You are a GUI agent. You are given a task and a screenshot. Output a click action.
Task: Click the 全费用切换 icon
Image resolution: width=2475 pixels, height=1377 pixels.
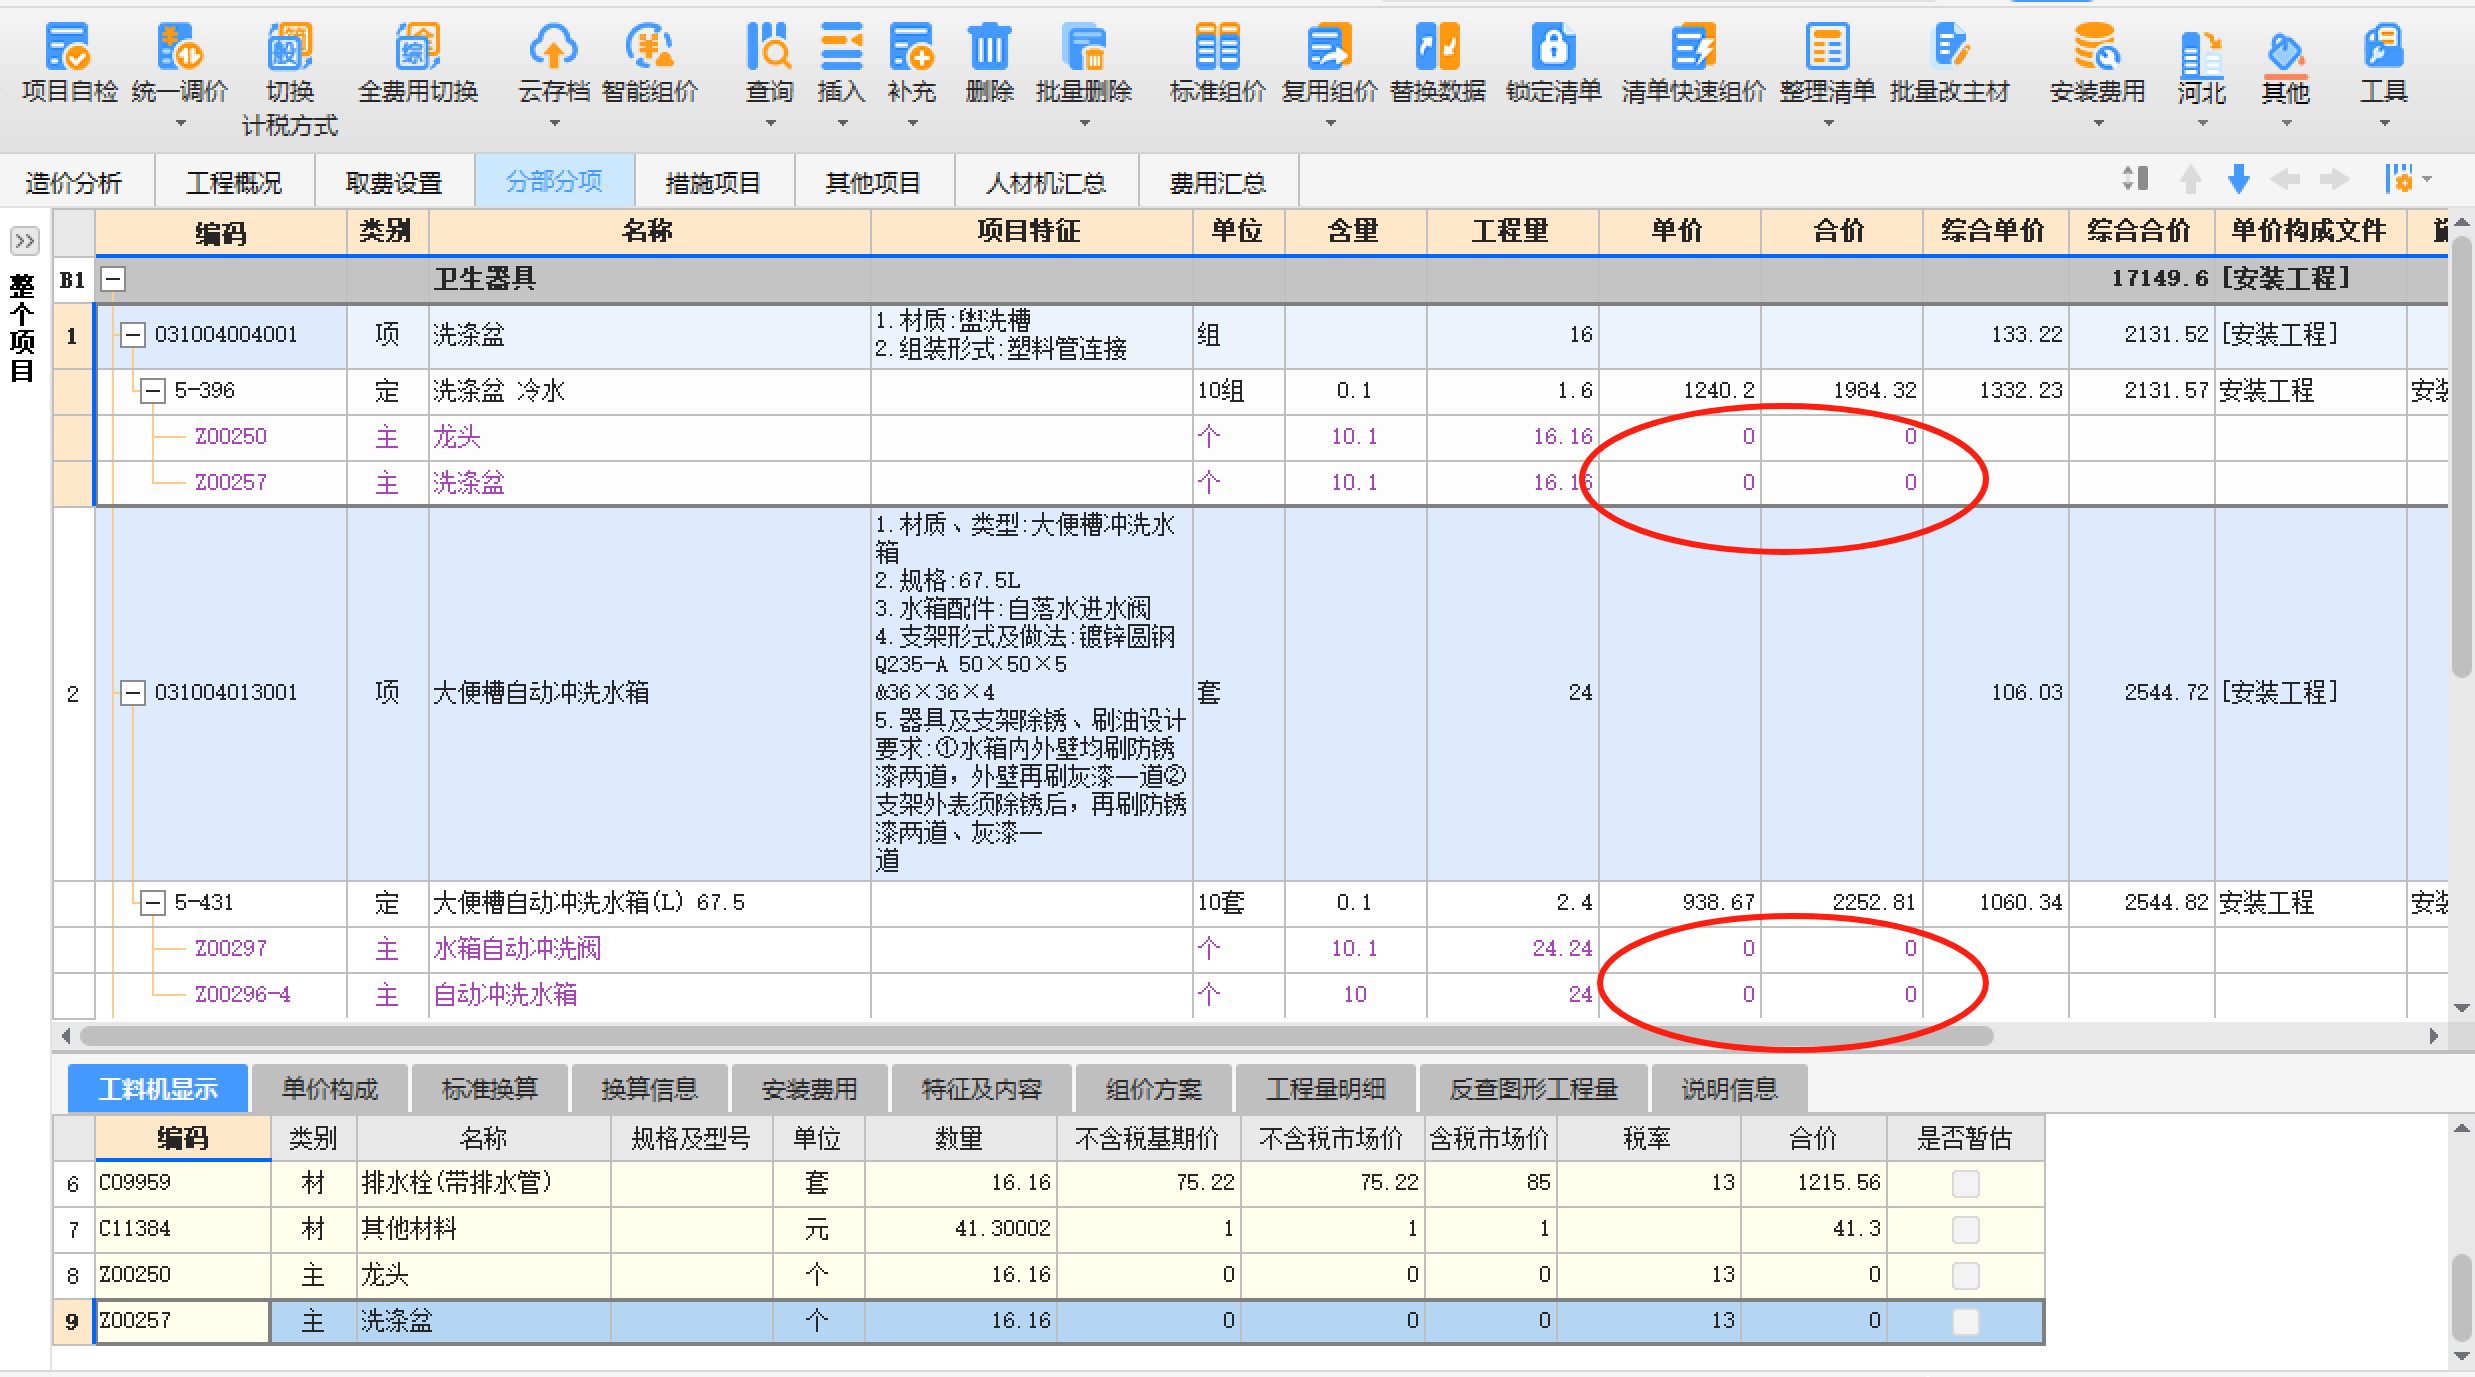tap(418, 47)
